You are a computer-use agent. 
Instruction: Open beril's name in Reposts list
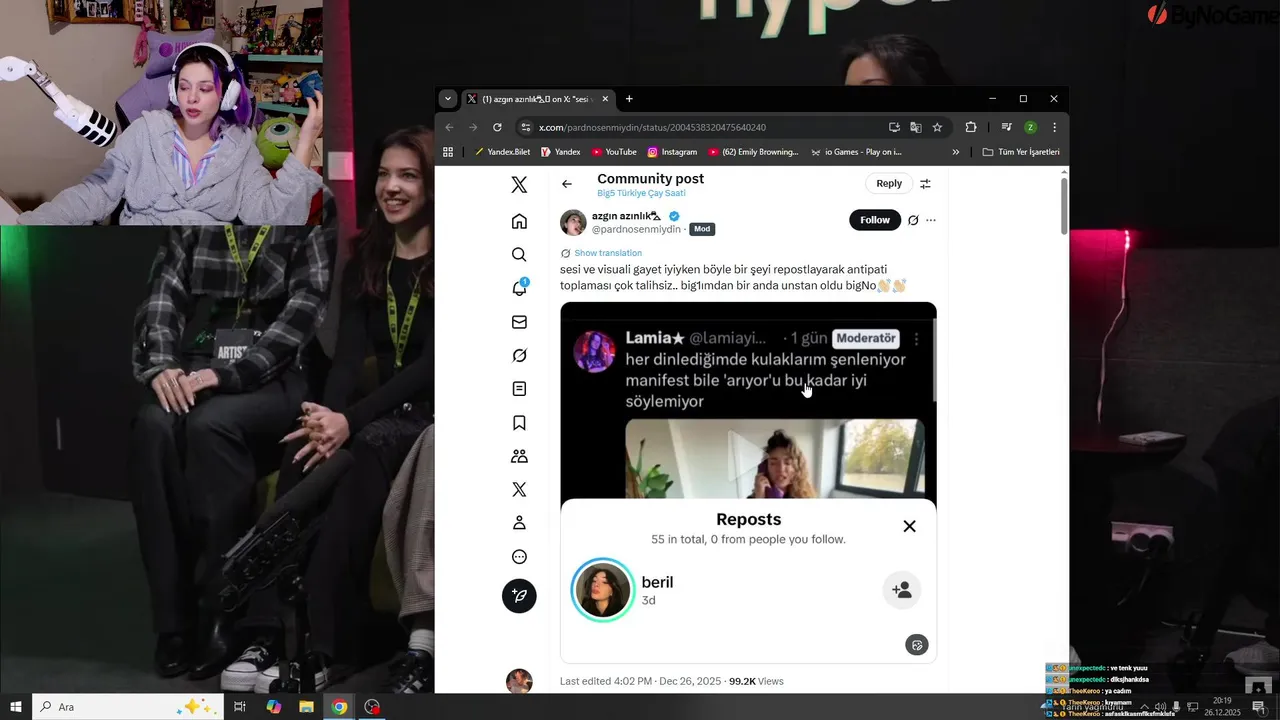(x=657, y=582)
